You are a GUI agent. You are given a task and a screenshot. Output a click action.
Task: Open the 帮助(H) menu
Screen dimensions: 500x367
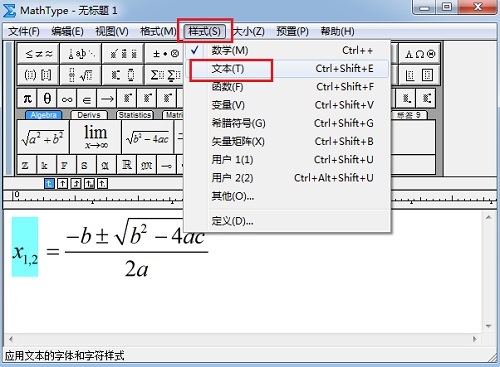coord(337,32)
